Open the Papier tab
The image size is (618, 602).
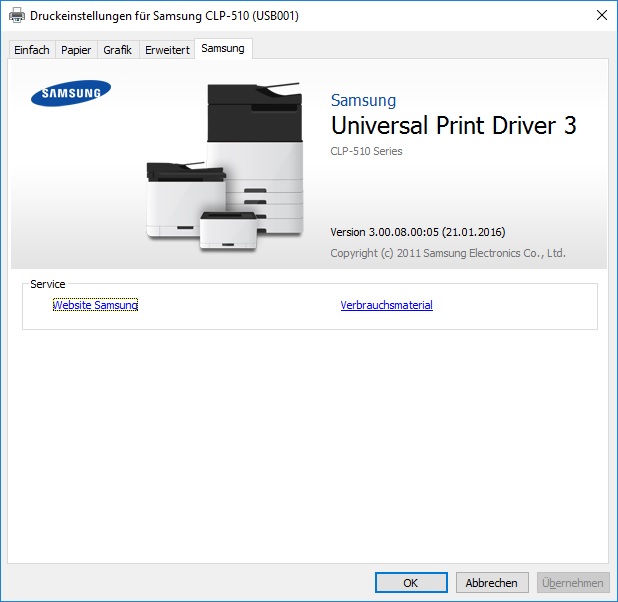point(76,50)
